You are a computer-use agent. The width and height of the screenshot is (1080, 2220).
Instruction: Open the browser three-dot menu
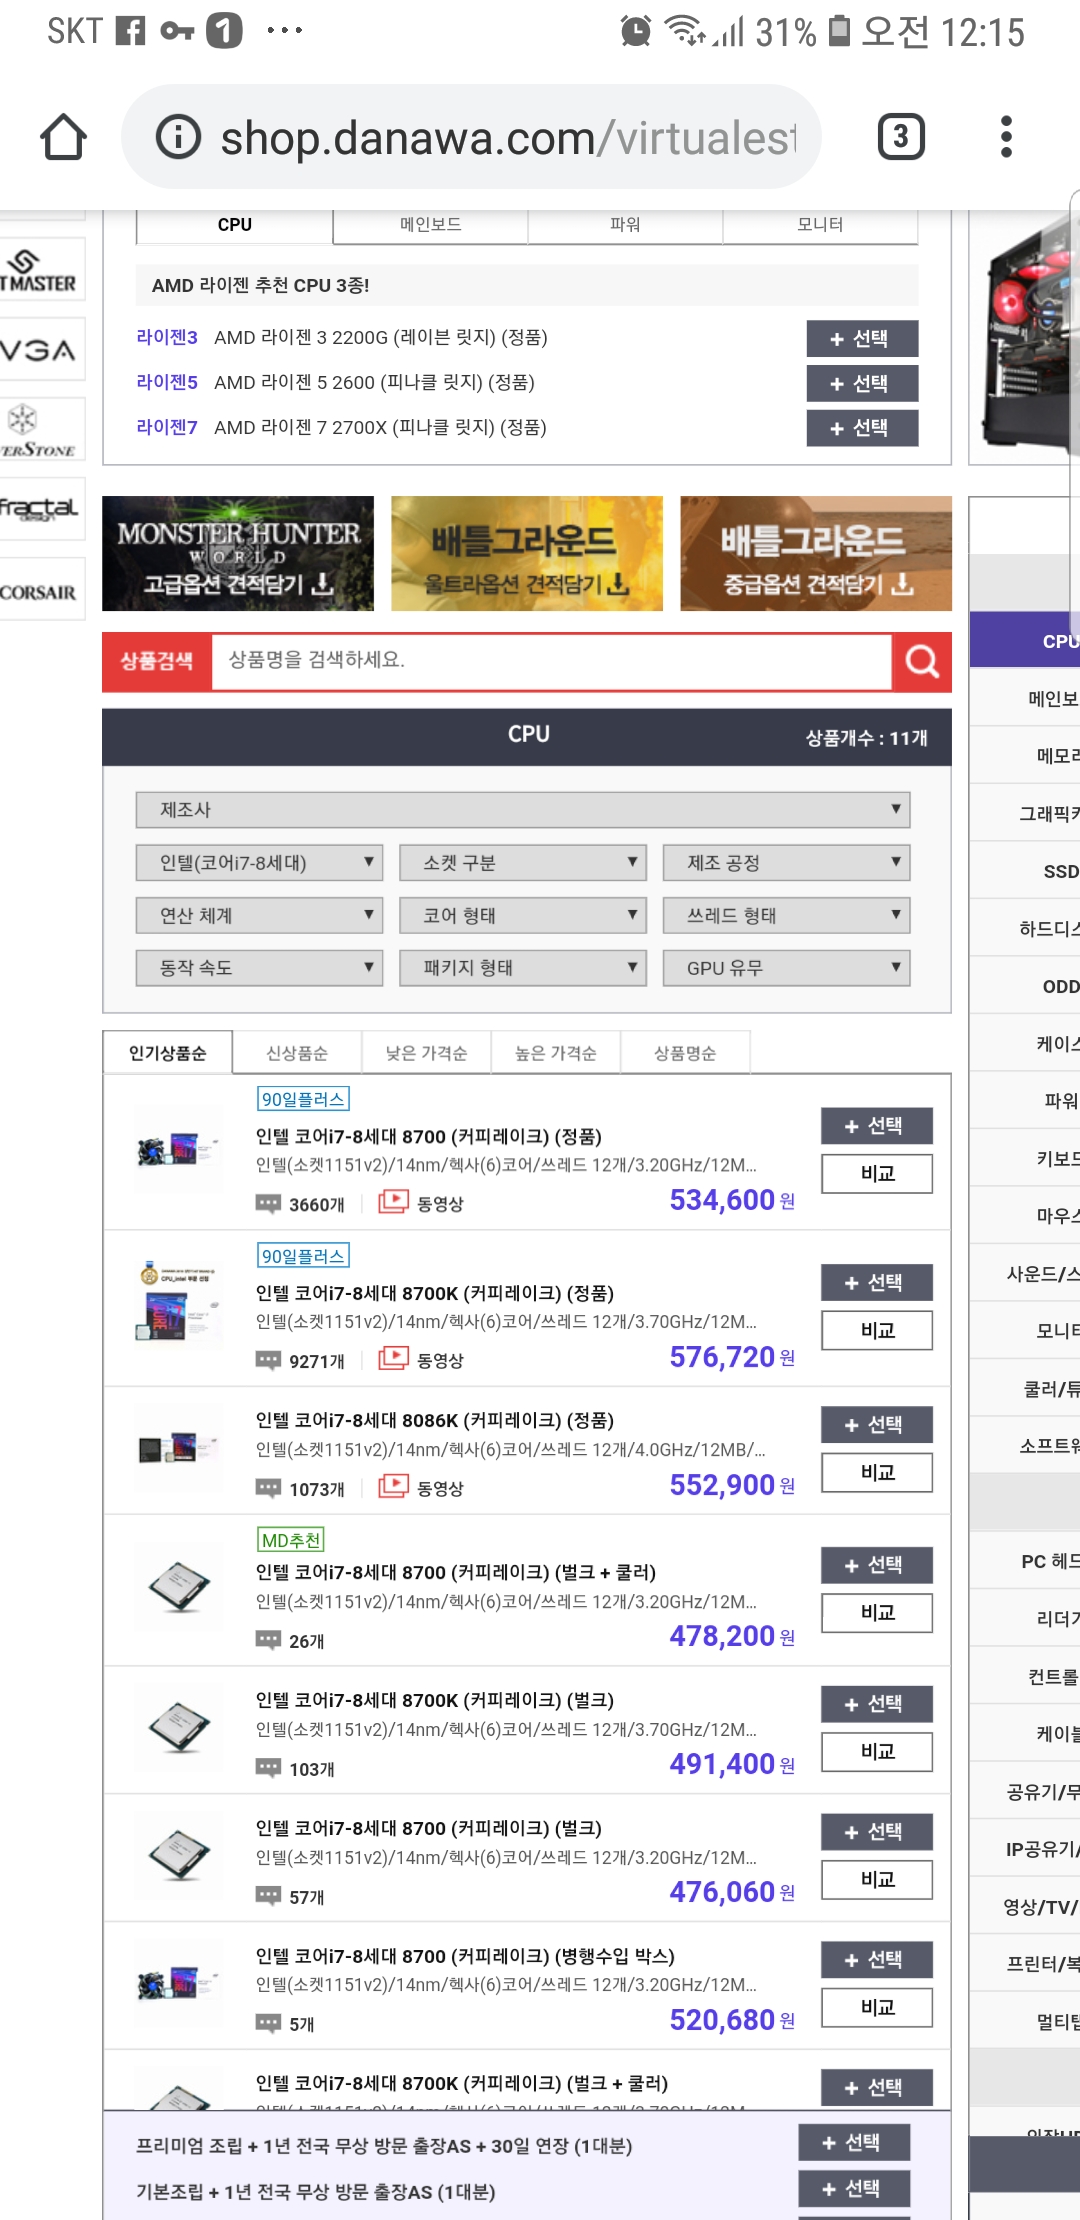click(1006, 137)
